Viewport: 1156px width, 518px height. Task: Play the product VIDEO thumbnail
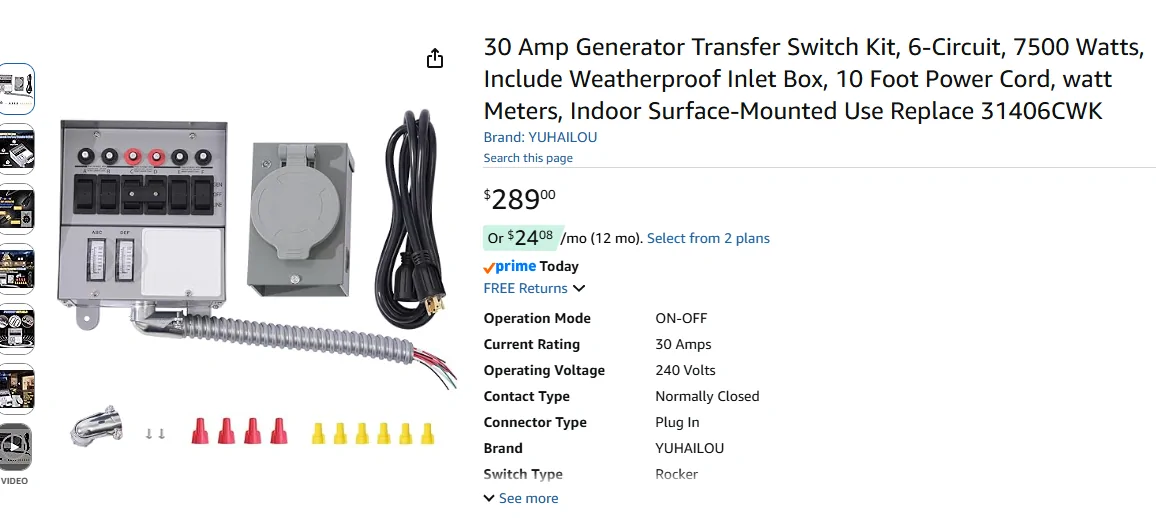(x=16, y=449)
